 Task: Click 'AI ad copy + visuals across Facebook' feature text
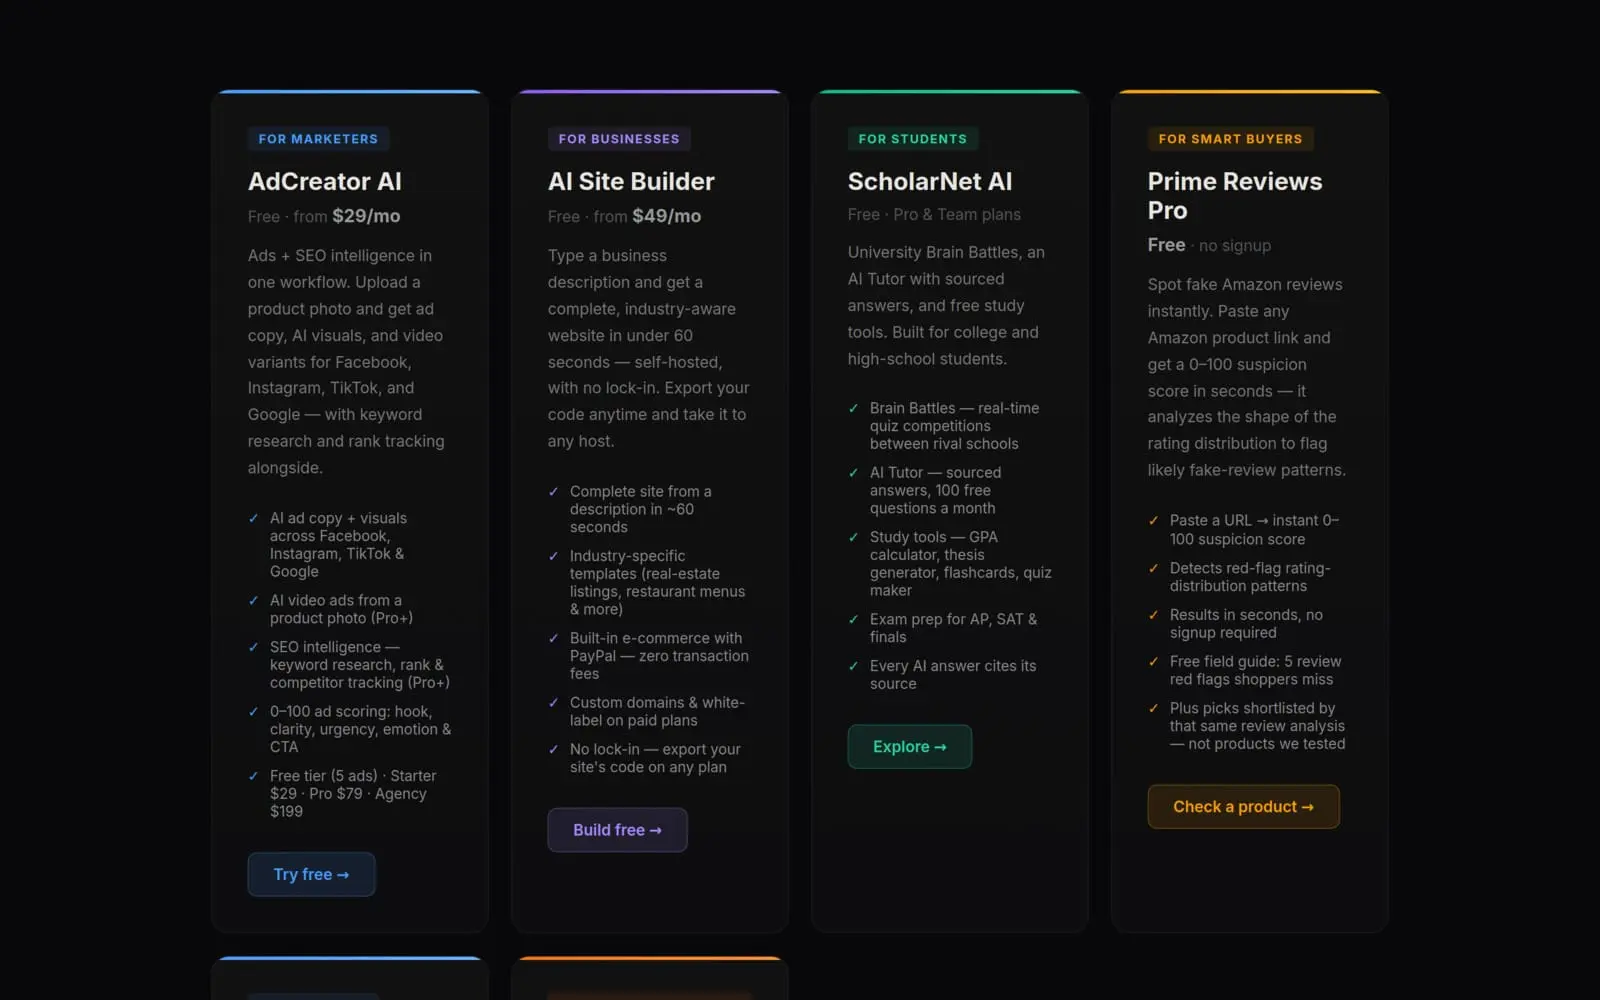339,545
